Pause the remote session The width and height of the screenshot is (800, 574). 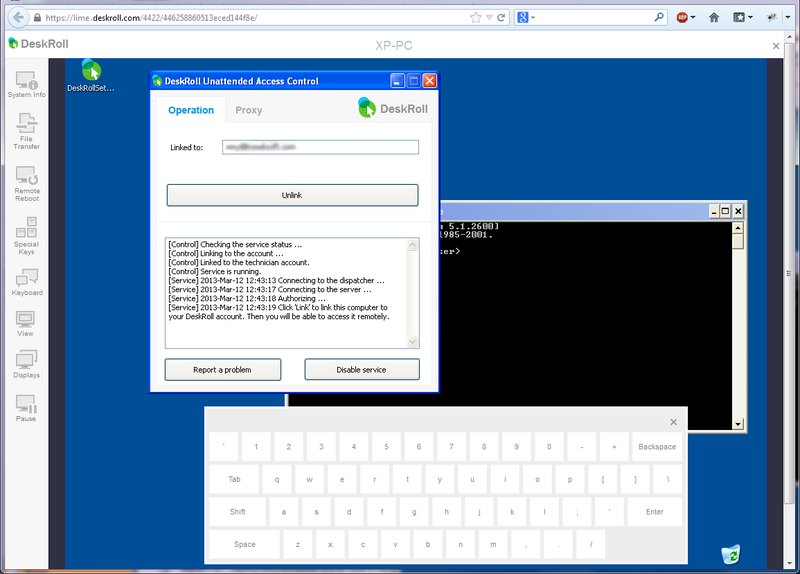26,408
